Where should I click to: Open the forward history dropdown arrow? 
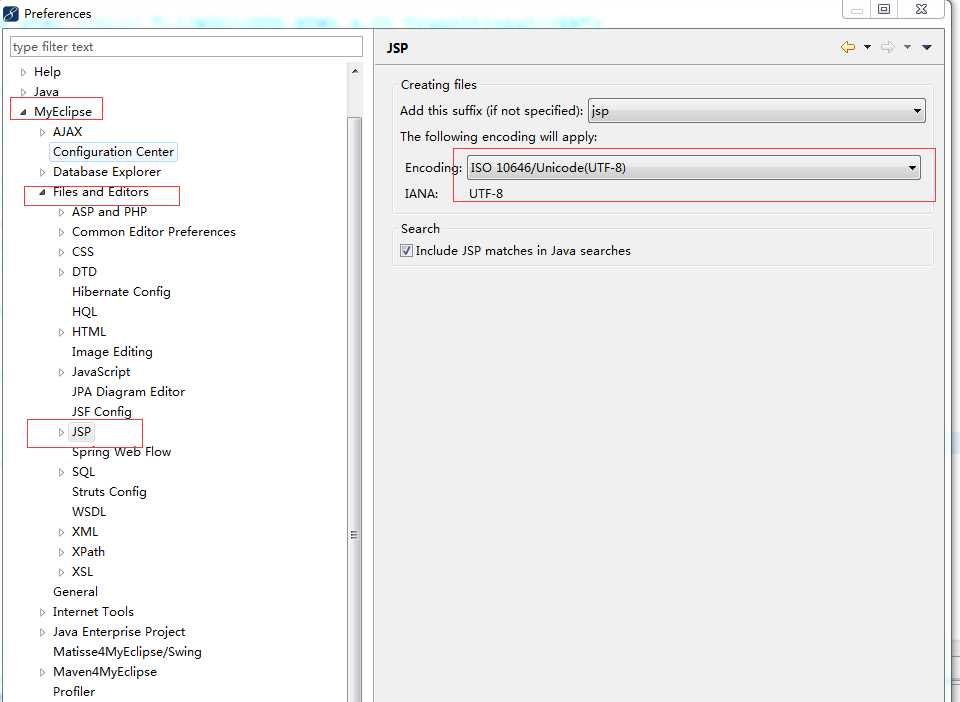tap(907, 47)
